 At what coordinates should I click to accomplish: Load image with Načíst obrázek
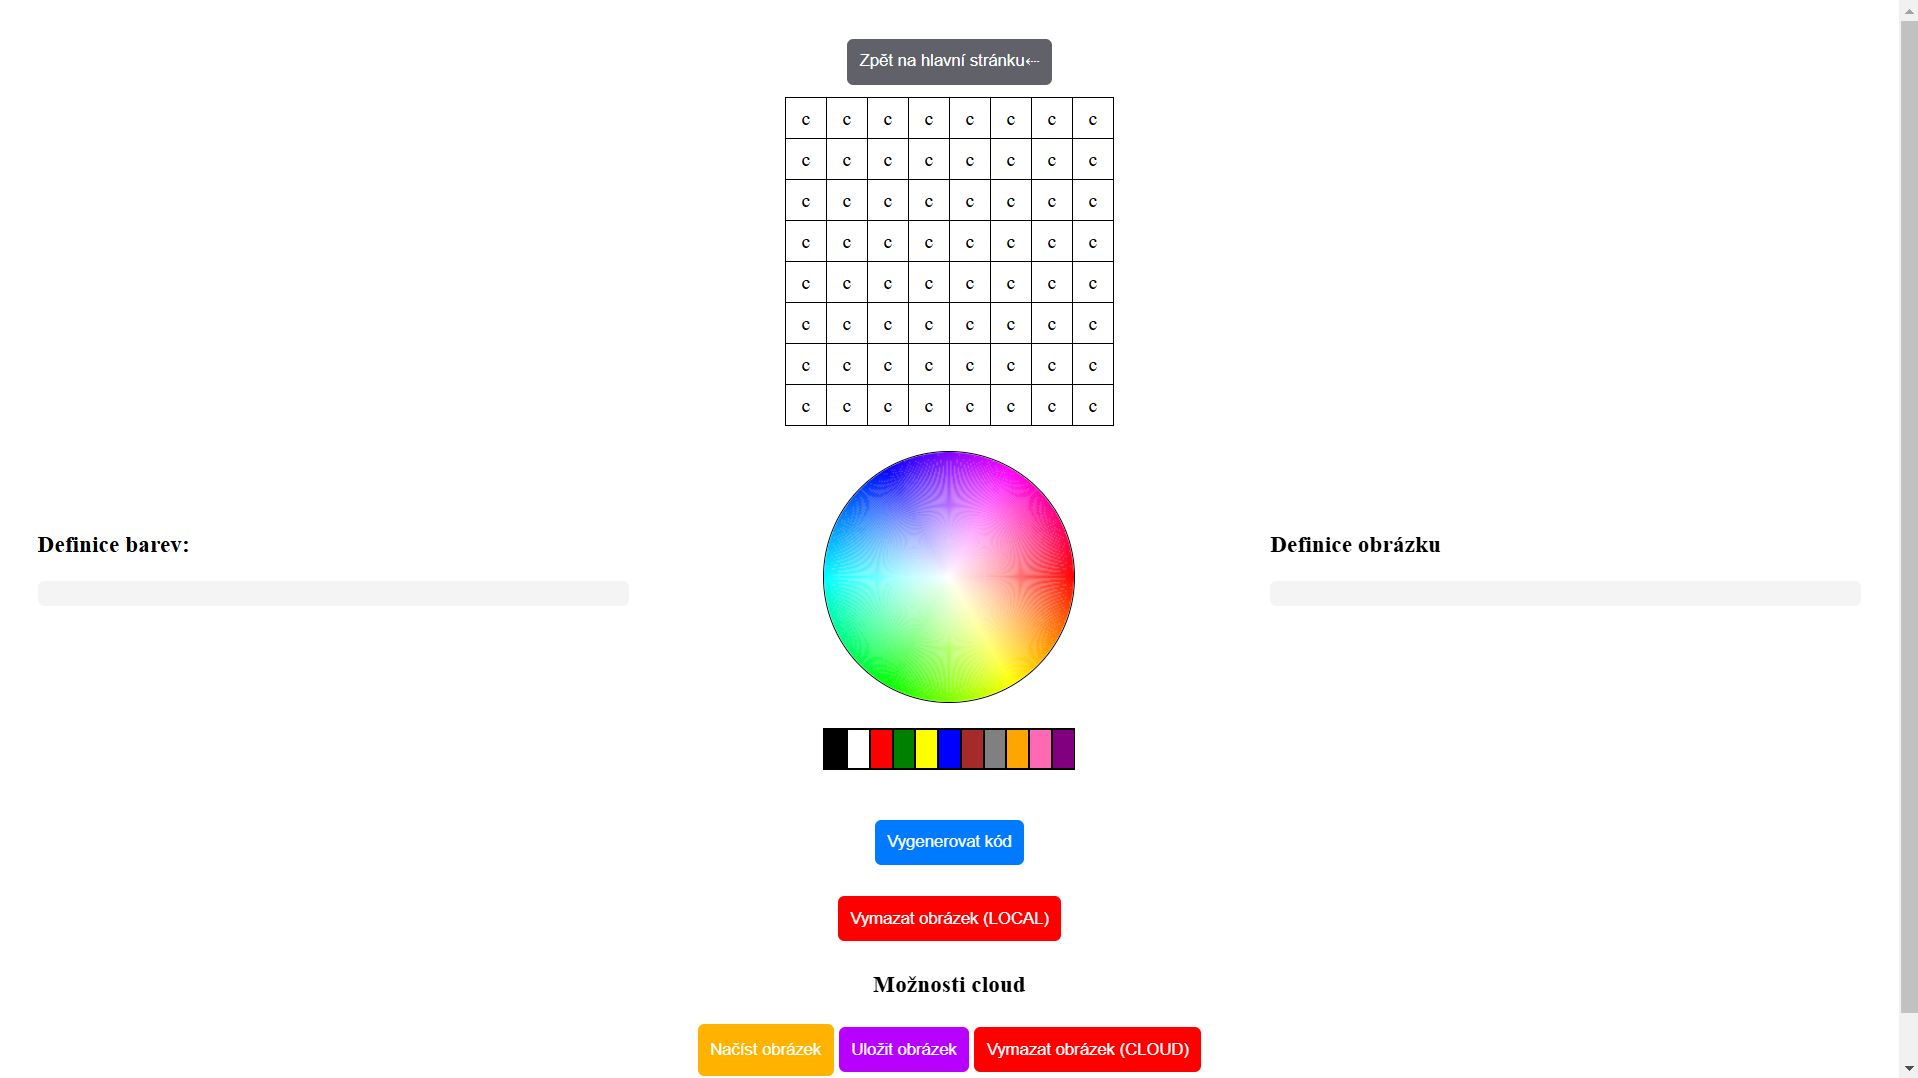[x=765, y=1049]
